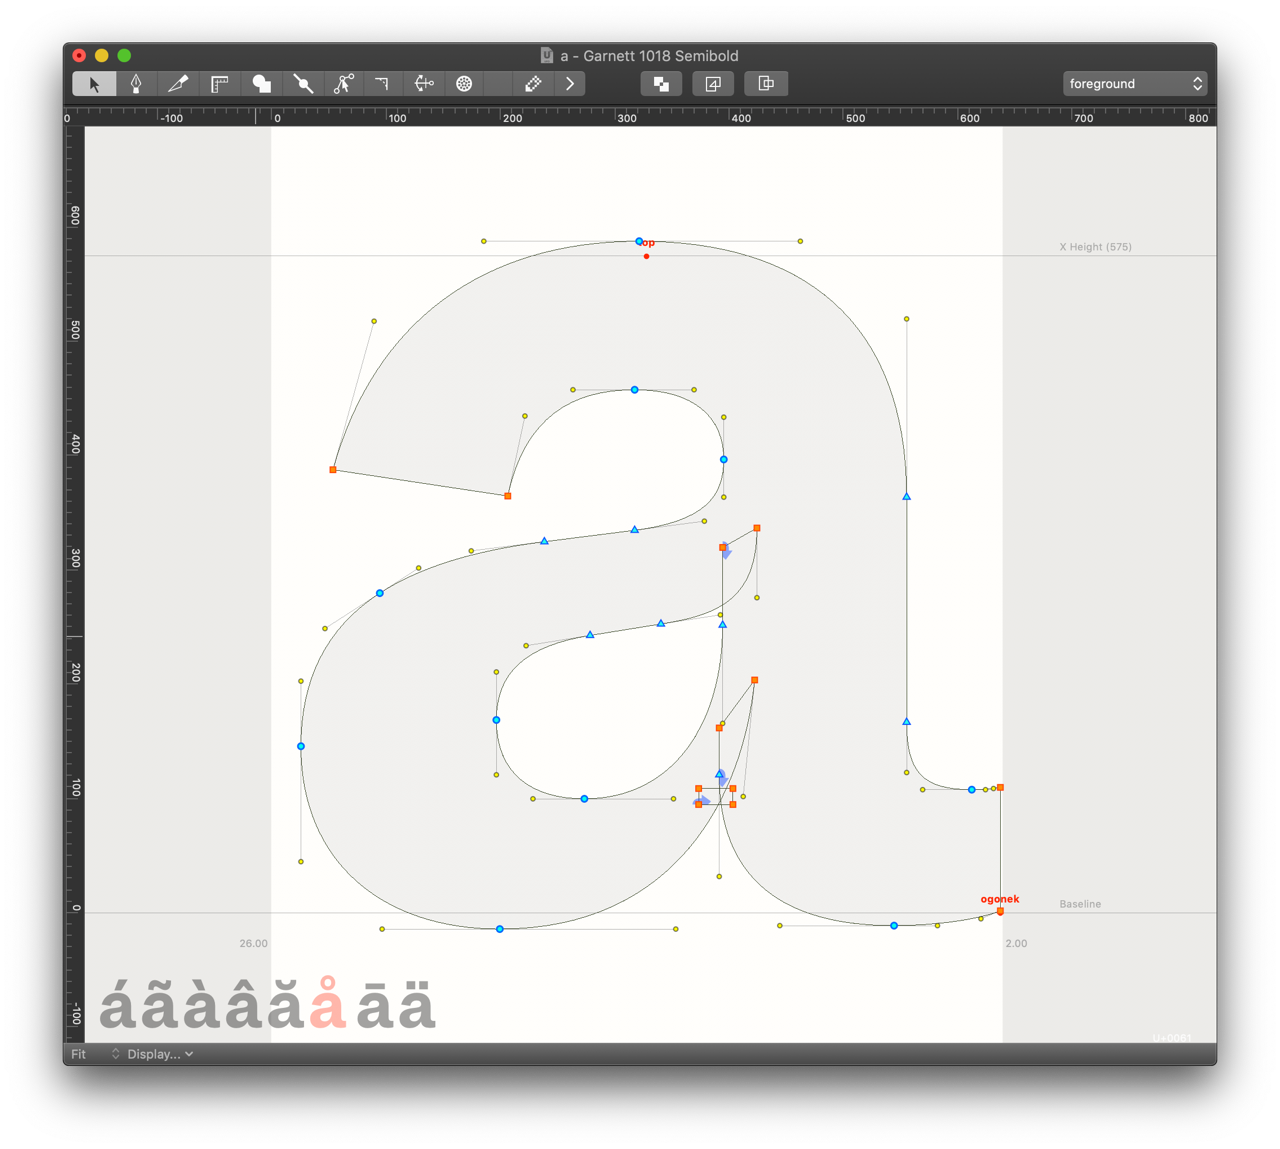Select the atilde (ã) preview glyph

coord(160,1005)
